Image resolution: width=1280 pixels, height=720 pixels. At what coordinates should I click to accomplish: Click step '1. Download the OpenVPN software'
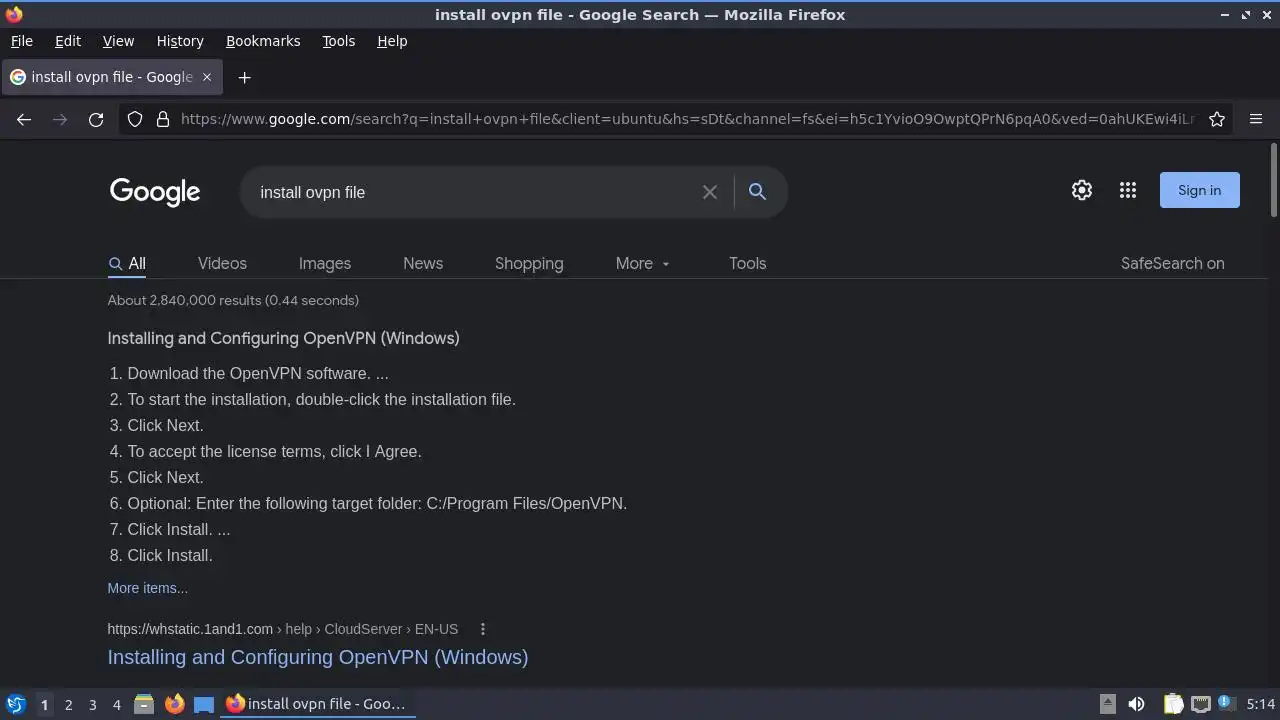tap(249, 373)
